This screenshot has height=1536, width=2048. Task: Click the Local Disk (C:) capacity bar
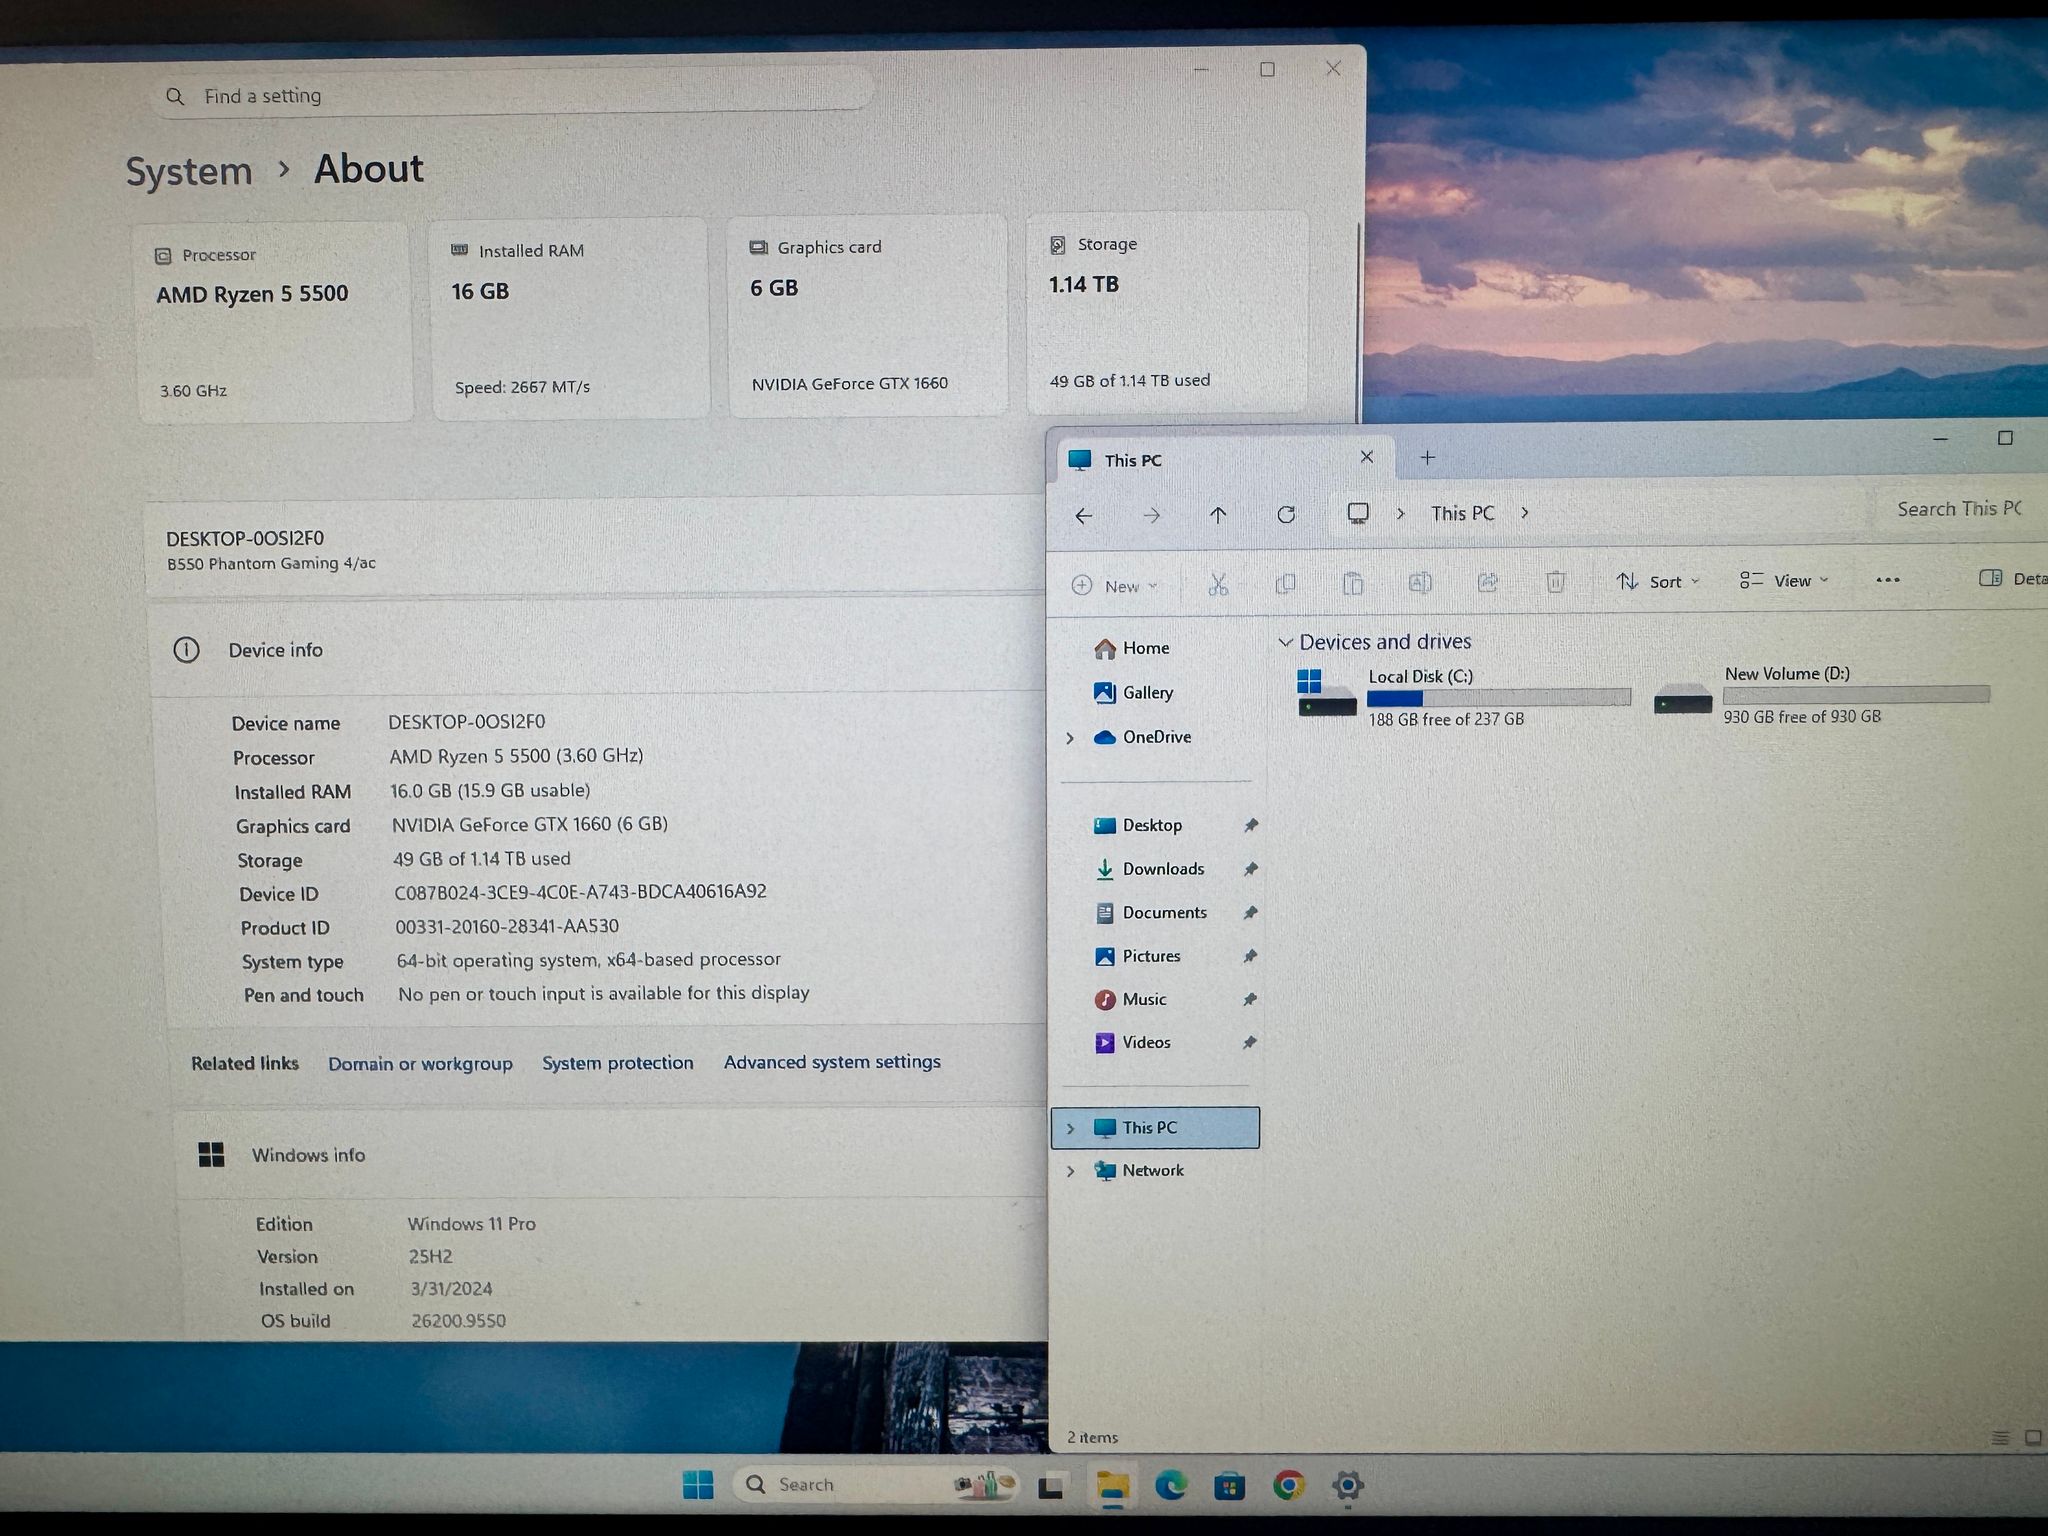[x=1499, y=698]
